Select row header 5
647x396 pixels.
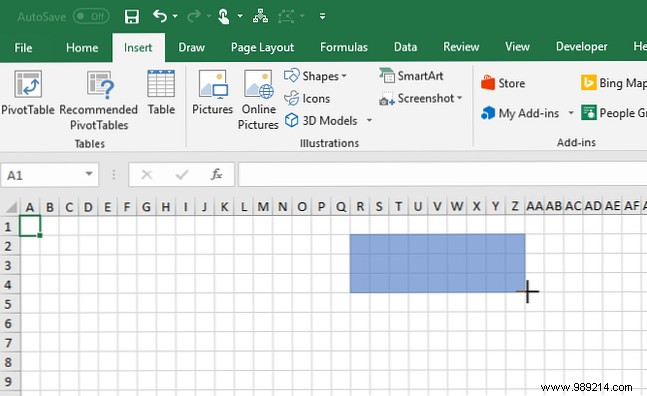pos(8,304)
